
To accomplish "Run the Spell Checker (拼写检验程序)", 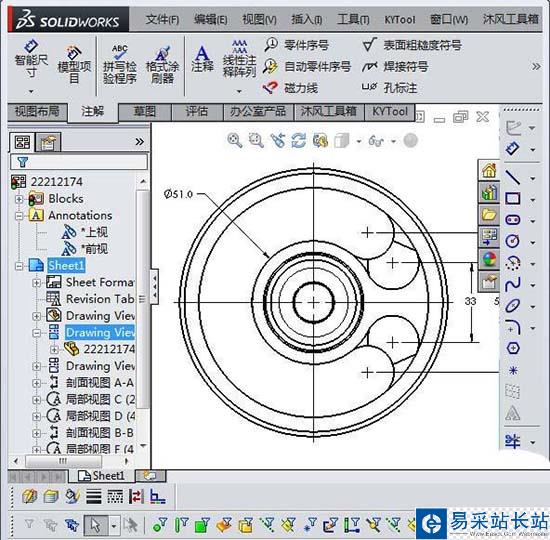I will (x=120, y=65).
